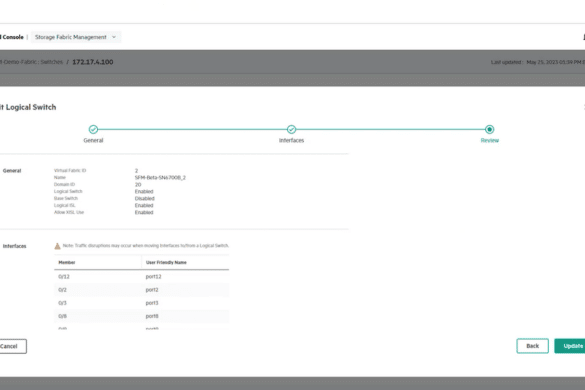Click the Logical ISL label
585x390 pixels.
(64, 205)
